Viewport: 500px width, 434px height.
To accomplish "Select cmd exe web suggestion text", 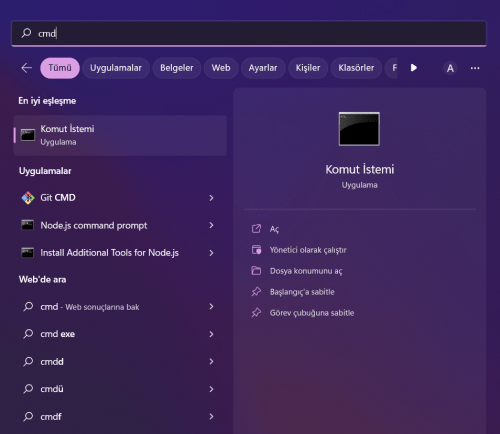I will (57, 334).
